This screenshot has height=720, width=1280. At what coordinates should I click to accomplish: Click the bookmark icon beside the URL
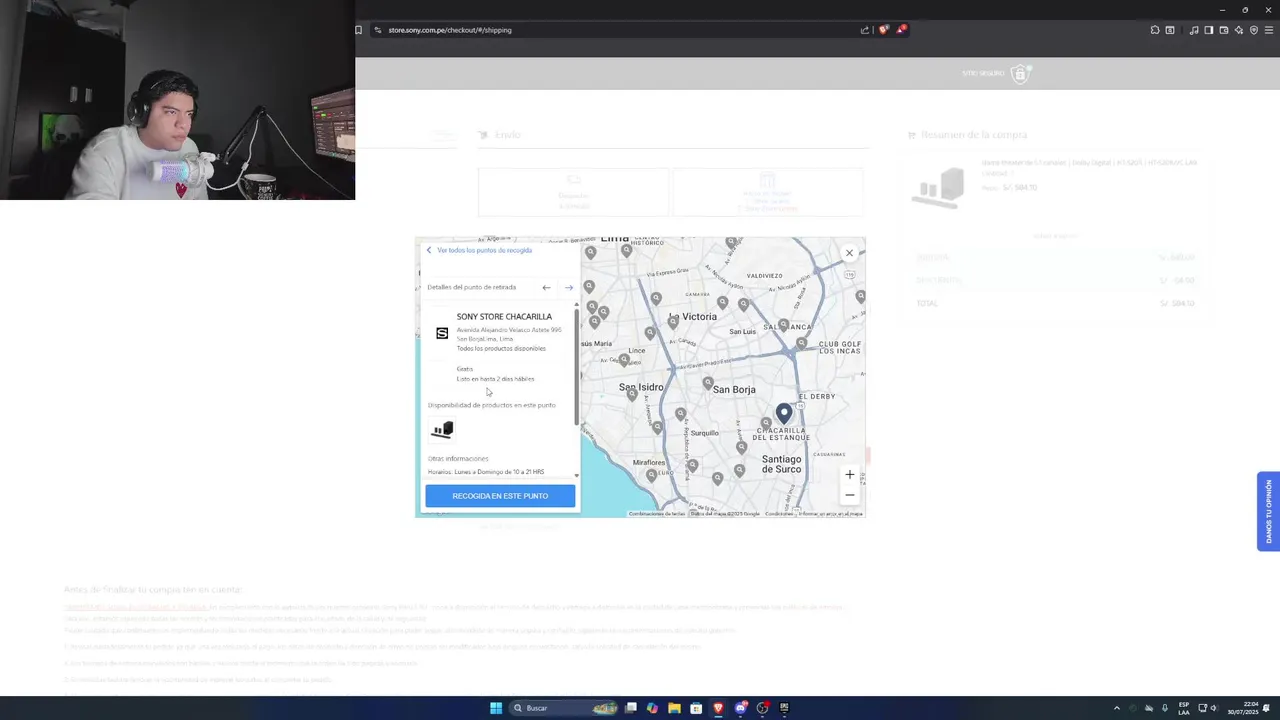(x=359, y=30)
